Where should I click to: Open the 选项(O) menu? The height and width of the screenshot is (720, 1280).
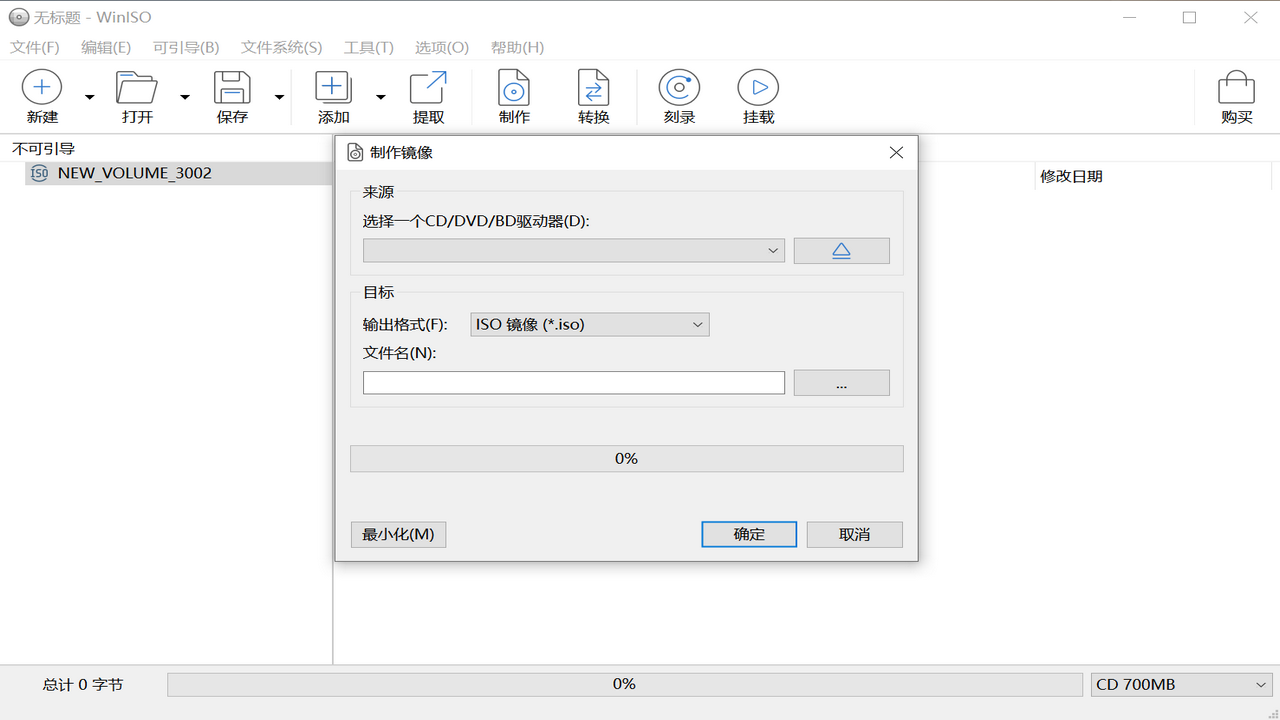441,47
